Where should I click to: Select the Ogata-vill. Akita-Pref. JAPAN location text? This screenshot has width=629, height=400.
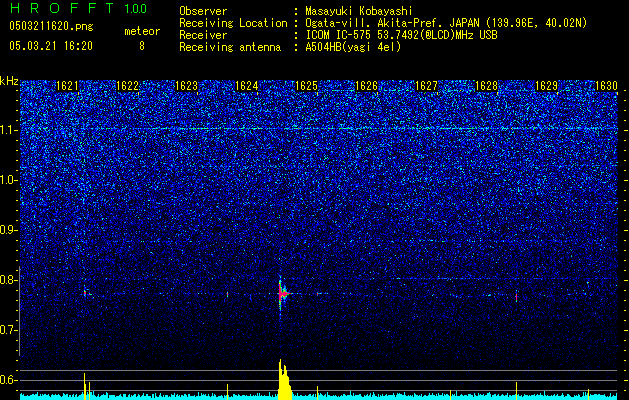coord(446,23)
